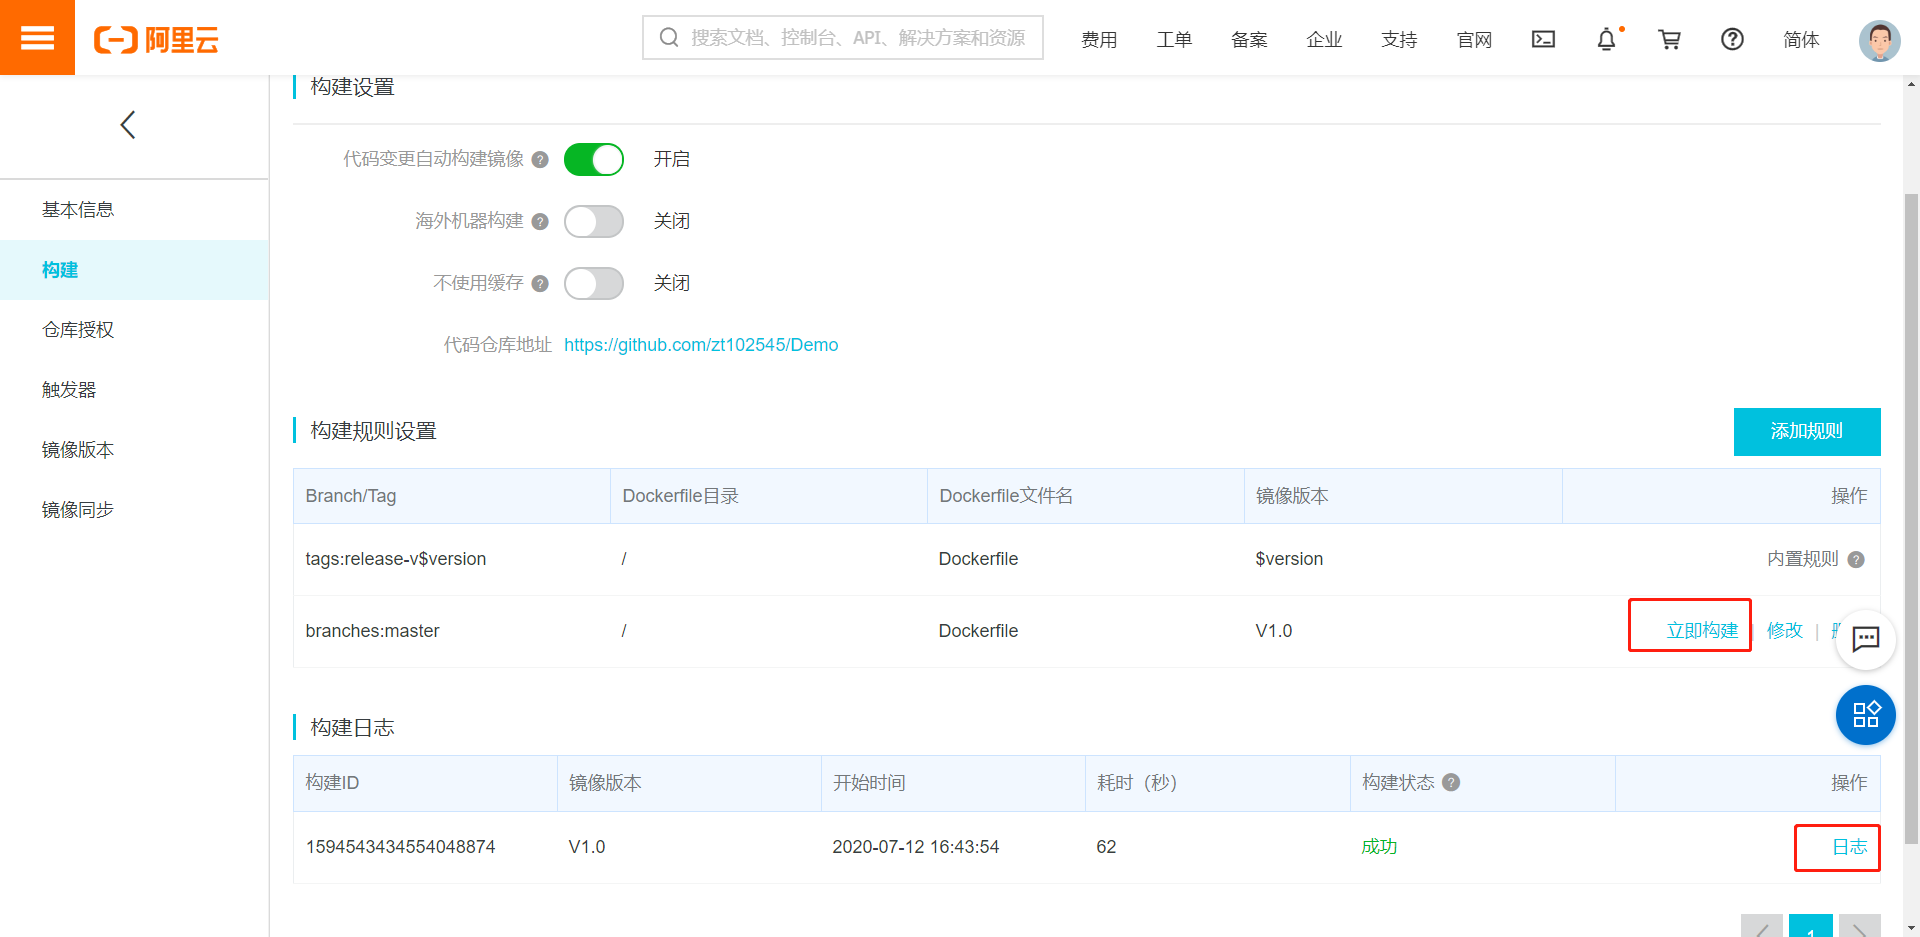The height and width of the screenshot is (937, 1920).
Task: Open 官网 in the top navigation
Action: coord(1474,40)
